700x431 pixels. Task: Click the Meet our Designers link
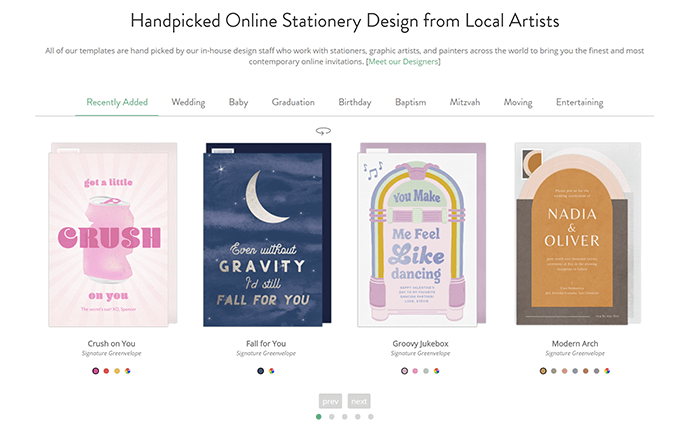click(403, 62)
